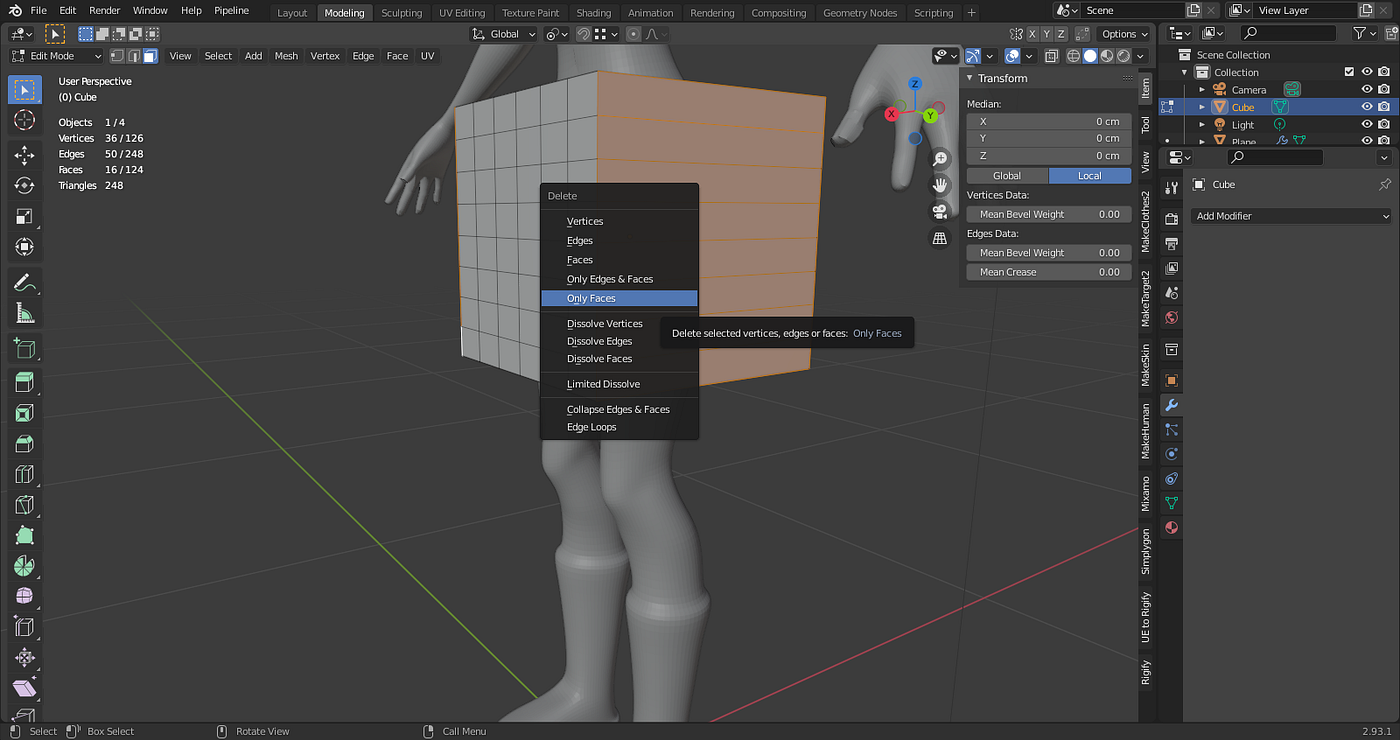The image size is (1400, 740).
Task: Adjust Mean Crease value slider
Action: click(x=1049, y=272)
